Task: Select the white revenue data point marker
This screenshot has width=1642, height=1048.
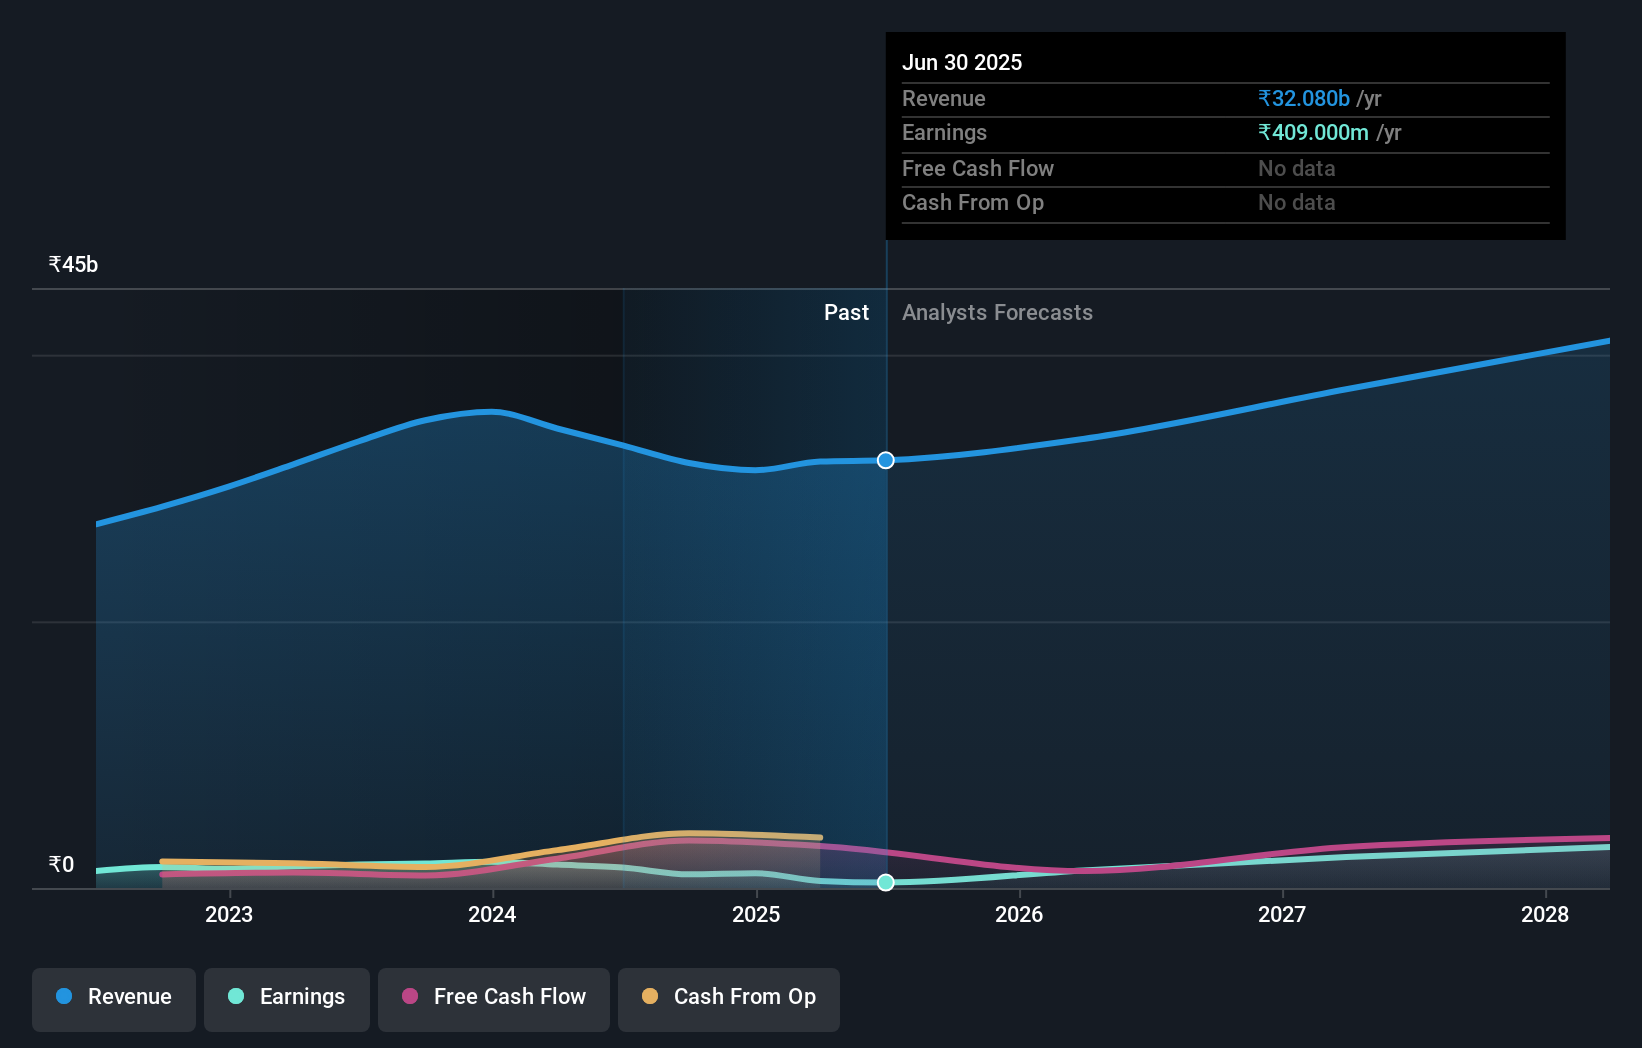Action: point(885,461)
